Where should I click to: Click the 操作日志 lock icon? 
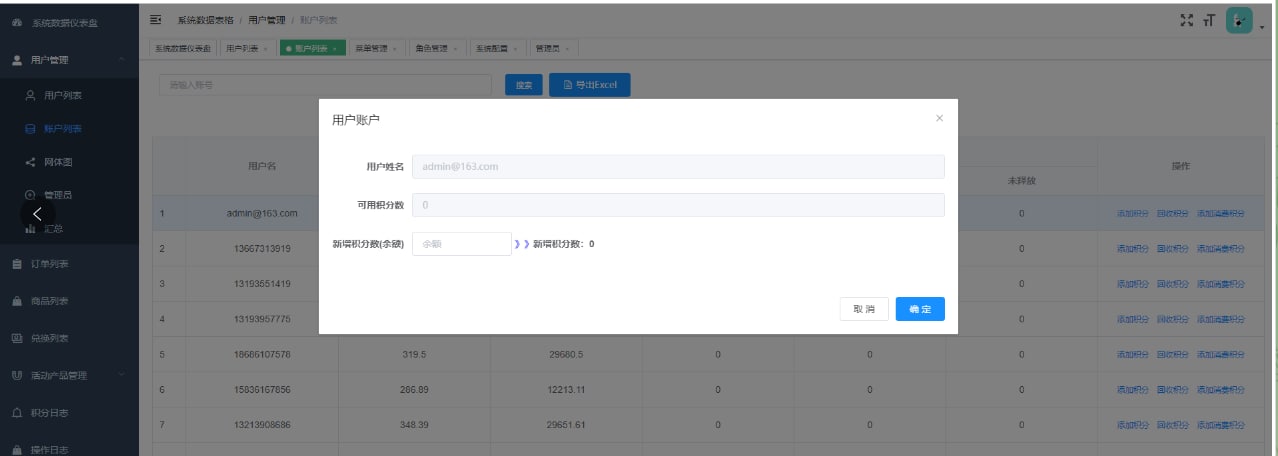coord(17,449)
